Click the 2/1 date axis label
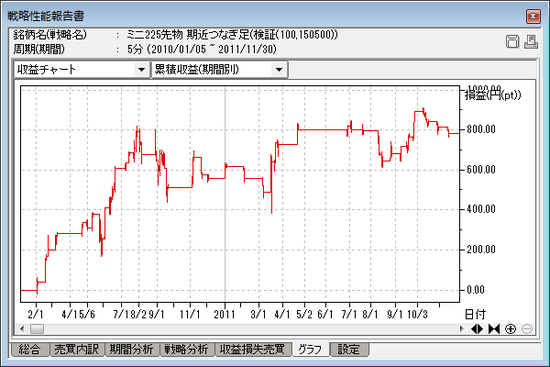This screenshot has width=550, height=367. tap(35, 314)
